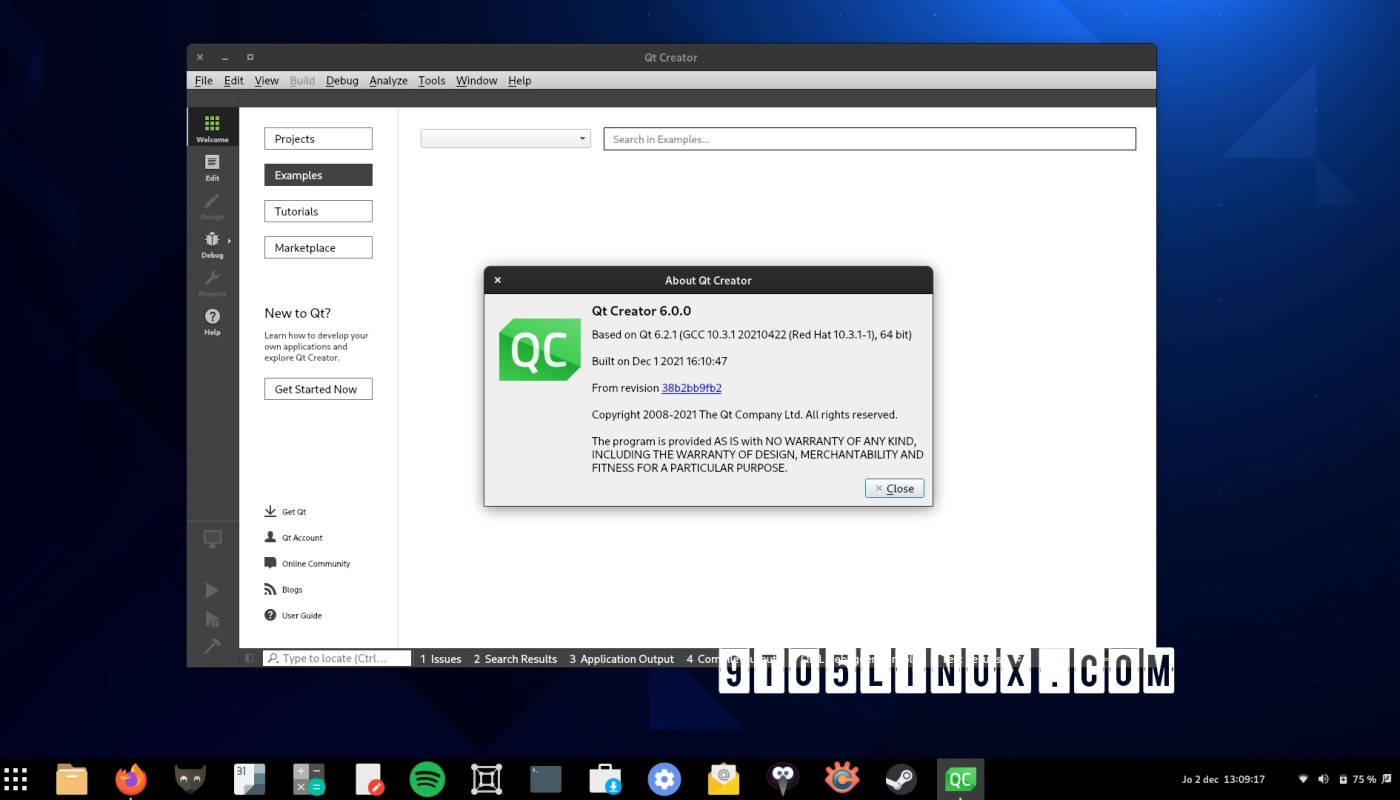This screenshot has width=1400, height=800.
Task: Click the green Run arrow button
Action: pos(212,590)
